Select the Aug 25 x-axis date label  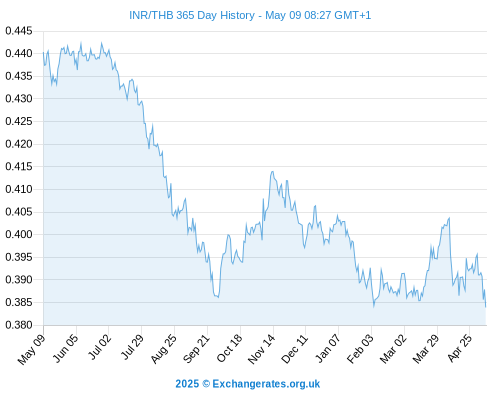pos(163,349)
